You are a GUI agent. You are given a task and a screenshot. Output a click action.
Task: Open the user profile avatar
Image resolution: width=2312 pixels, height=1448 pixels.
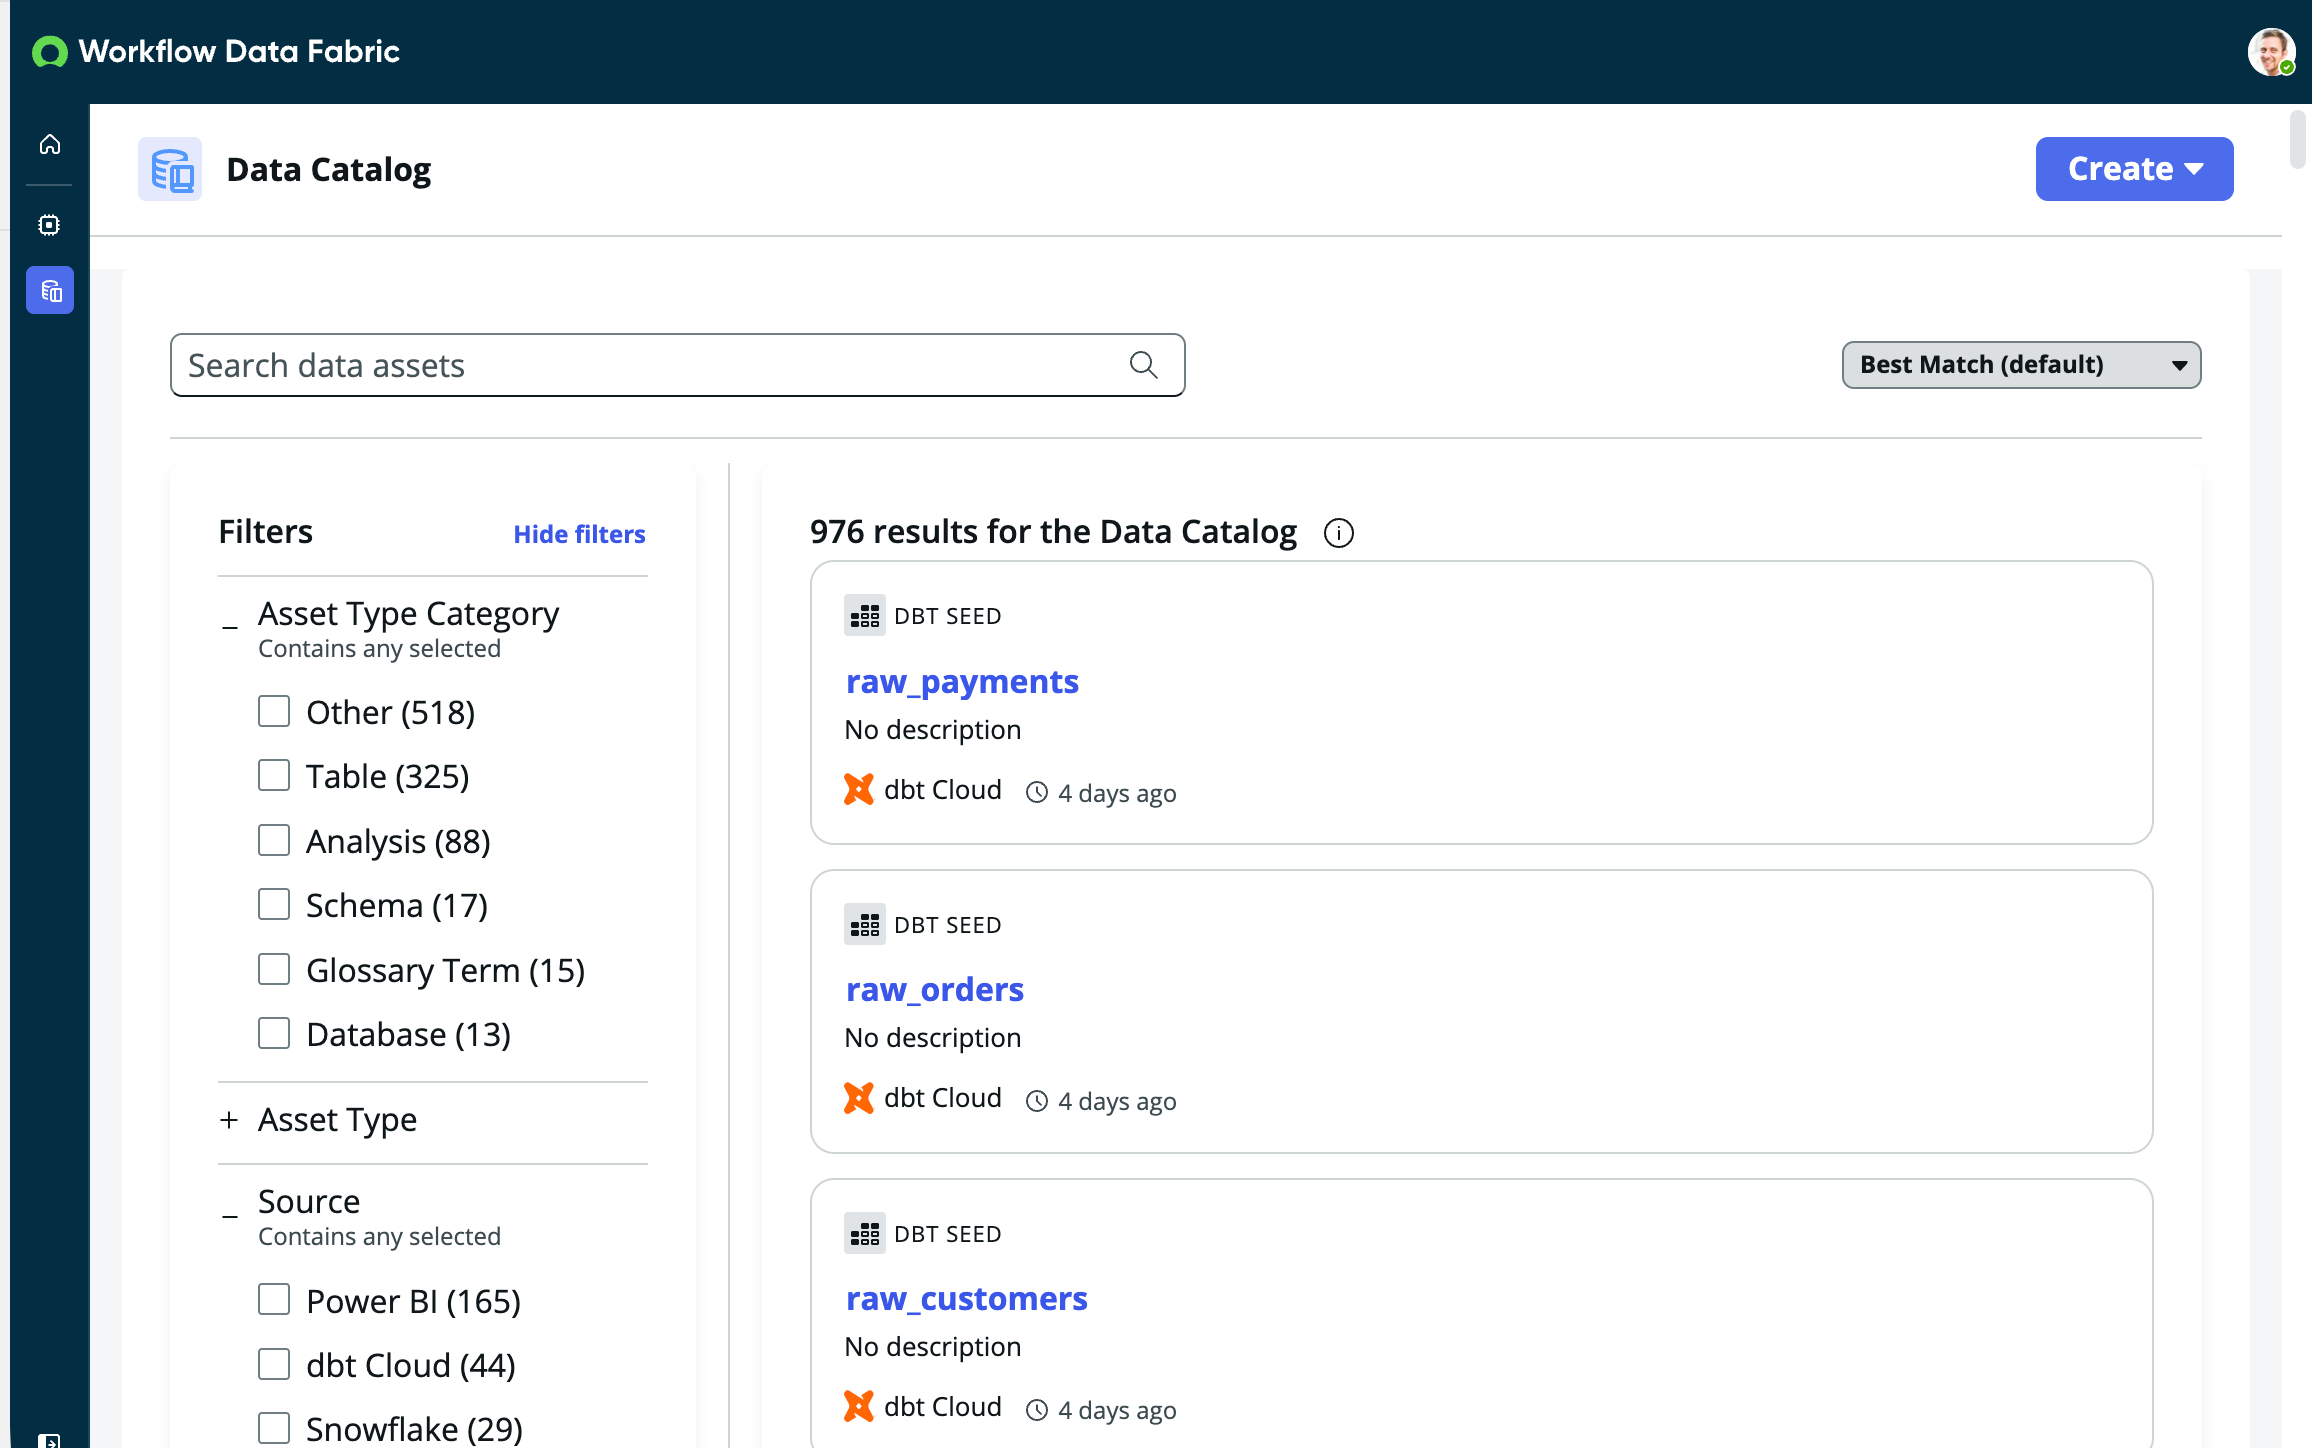(x=2271, y=52)
